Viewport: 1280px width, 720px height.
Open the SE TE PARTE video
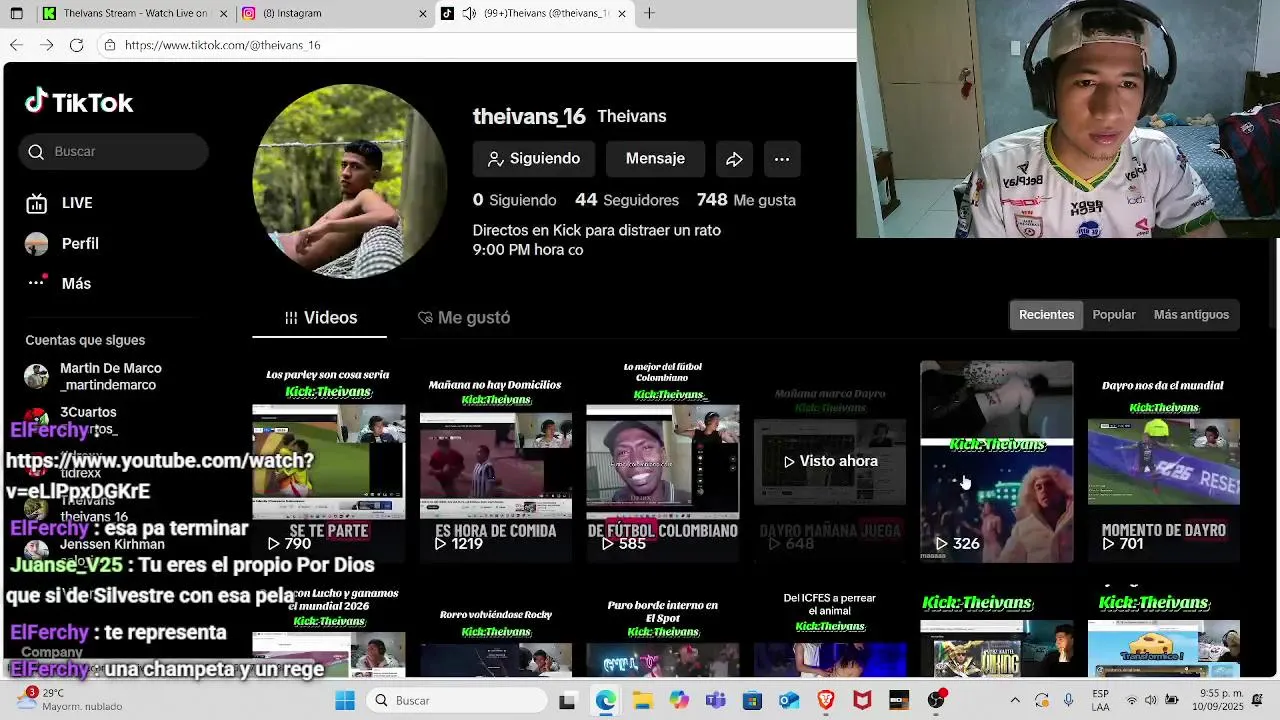329,461
